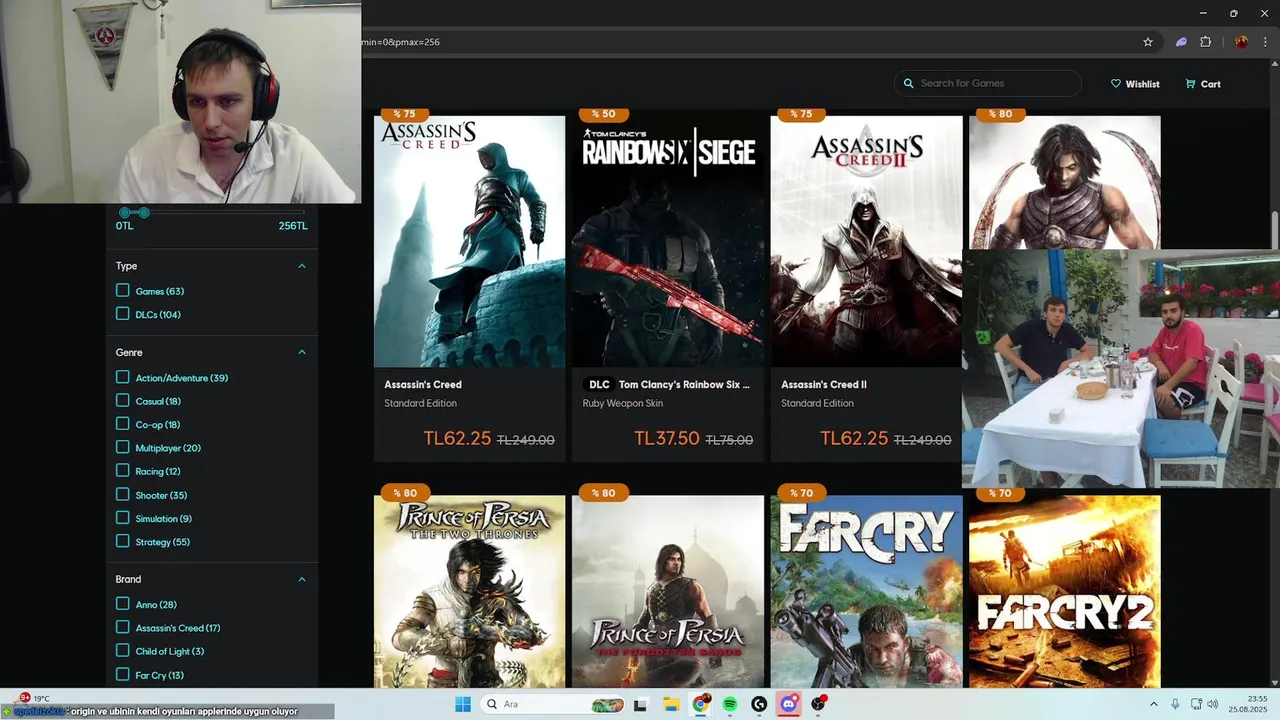Image resolution: width=1280 pixels, height=720 pixels.
Task: Open the Windows Start menu
Action: 463,704
